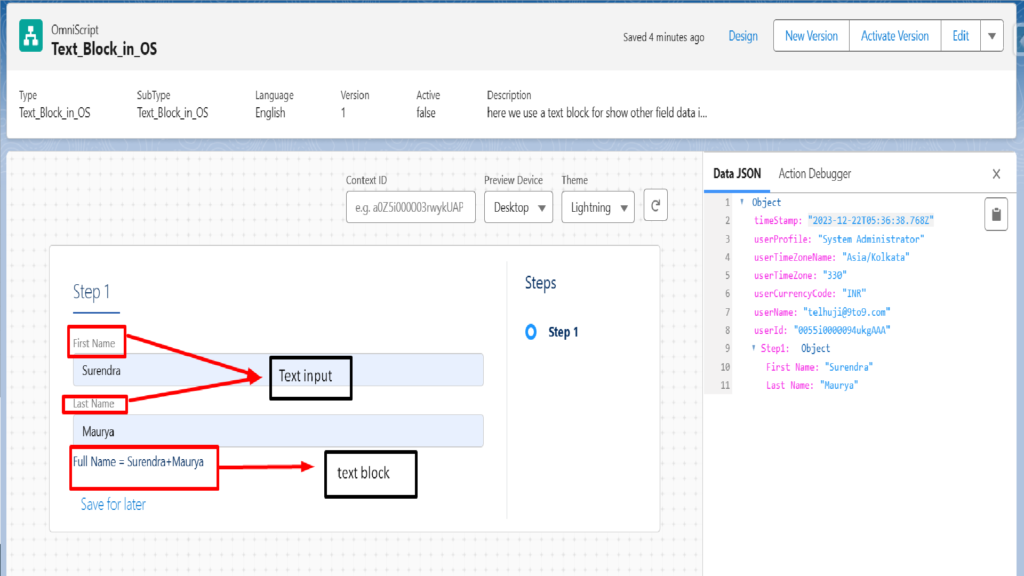The image size is (1024, 576).
Task: Switch to the Action Debugger tab
Action: tap(814, 174)
